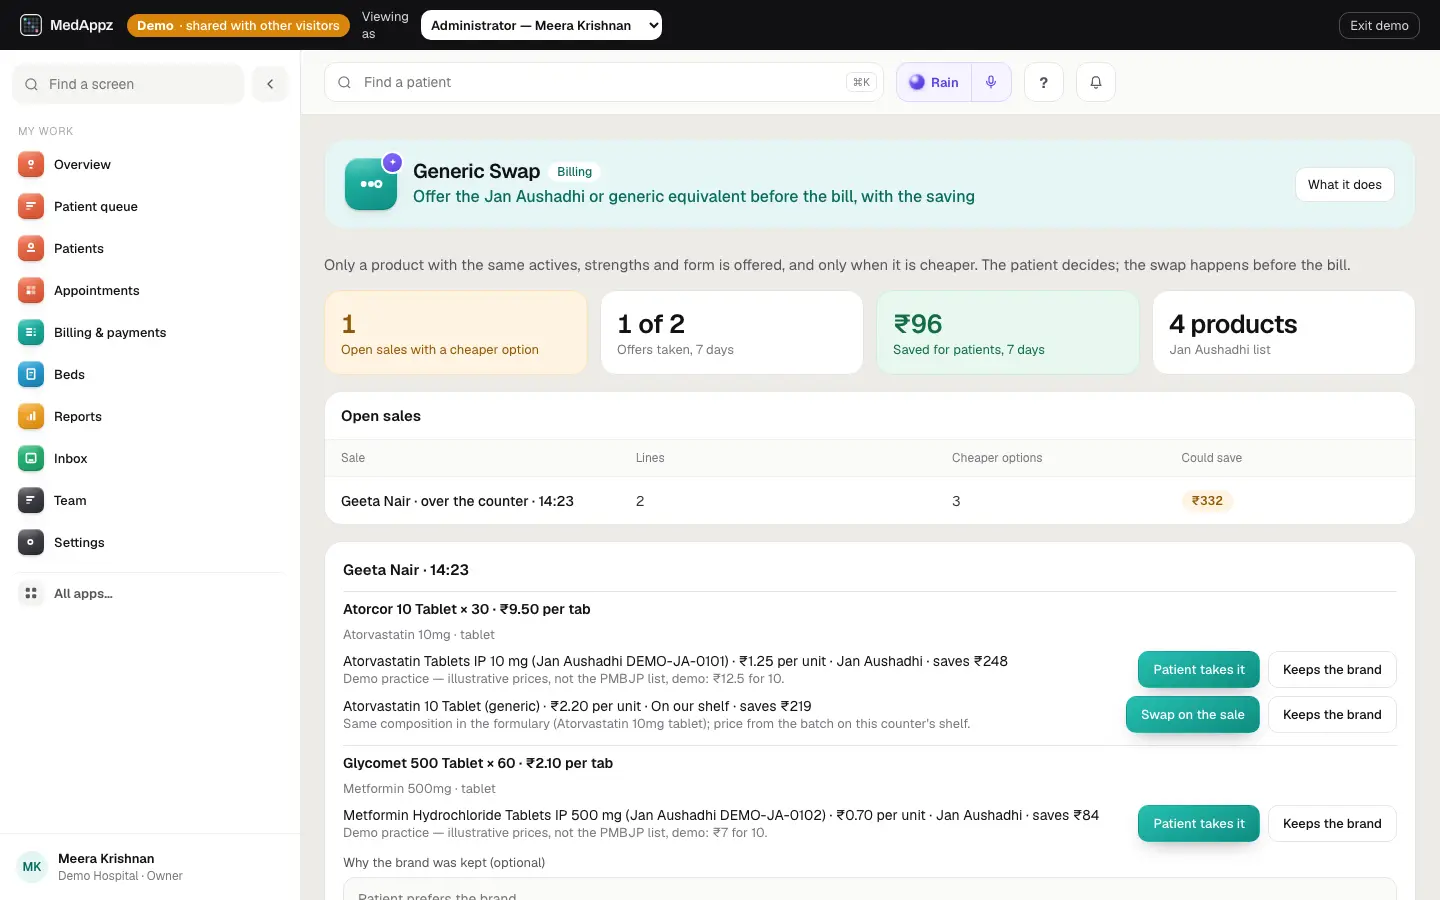Screen dimensions: 1440x900
Task: Click Swap on the sale for generic Atorvastatin
Action: click(1193, 715)
